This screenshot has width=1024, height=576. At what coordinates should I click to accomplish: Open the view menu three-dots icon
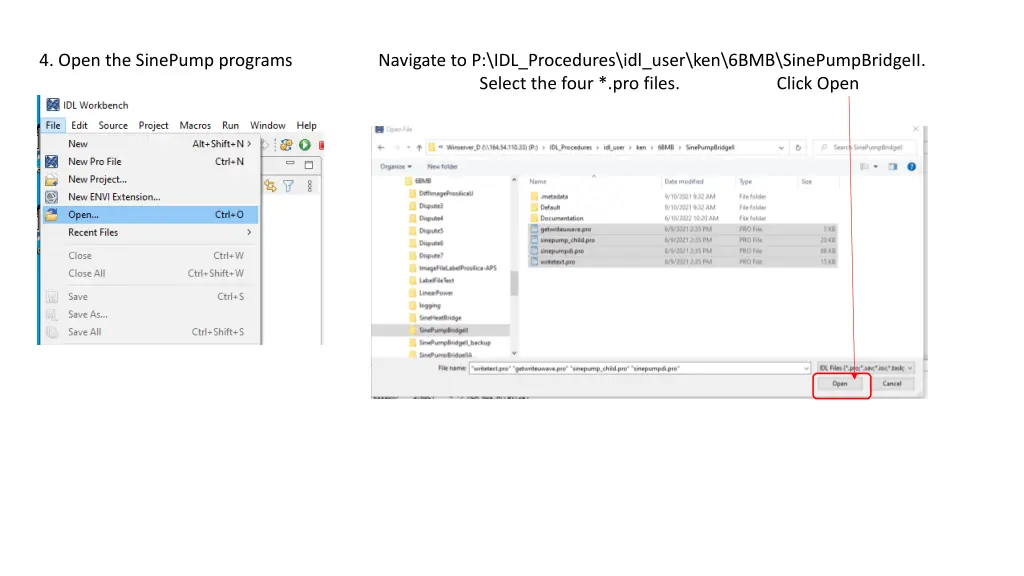pyautogui.click(x=310, y=186)
